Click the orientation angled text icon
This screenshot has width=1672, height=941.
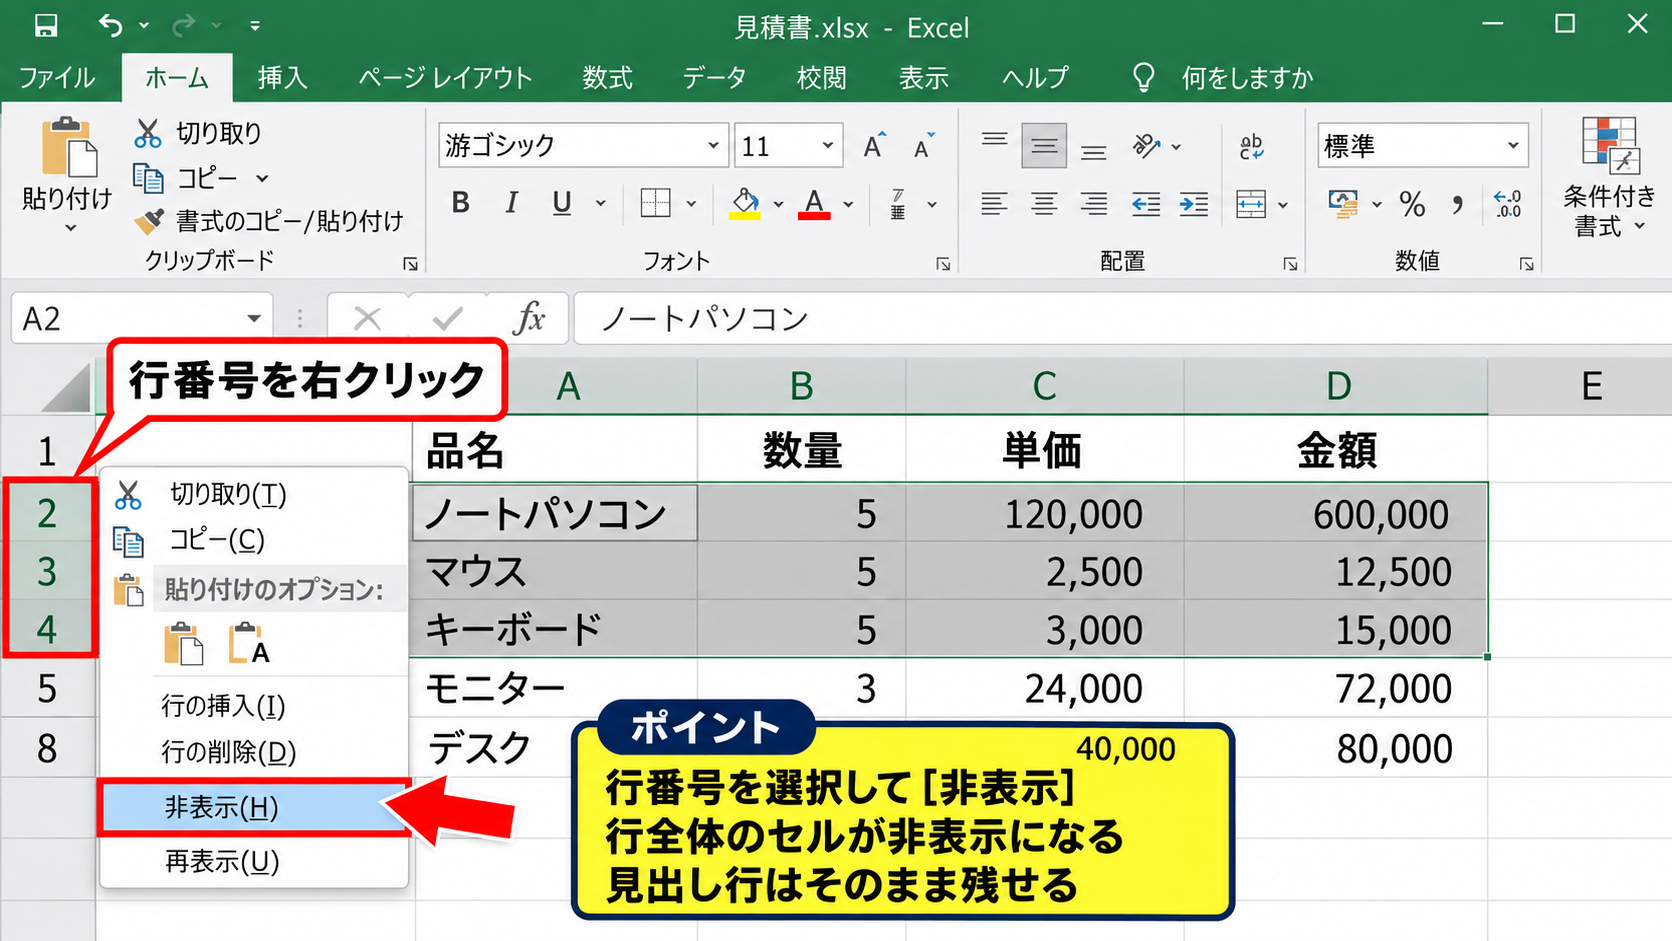point(1146,146)
